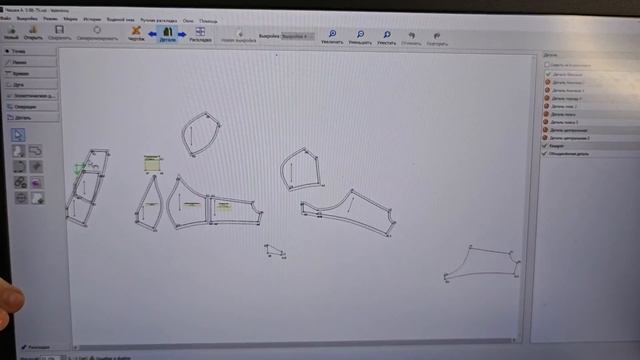The height and width of the screenshot is (360, 640).
Task: Toggle red marker of Деталь центральная
Action: pyautogui.click(x=545, y=130)
